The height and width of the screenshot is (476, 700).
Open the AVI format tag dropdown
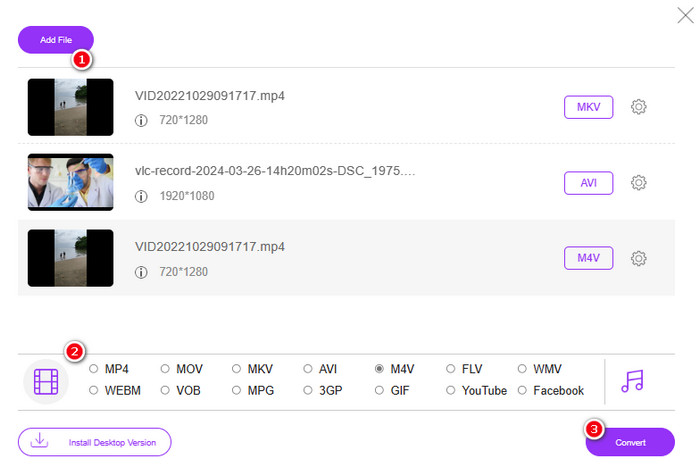pos(588,182)
